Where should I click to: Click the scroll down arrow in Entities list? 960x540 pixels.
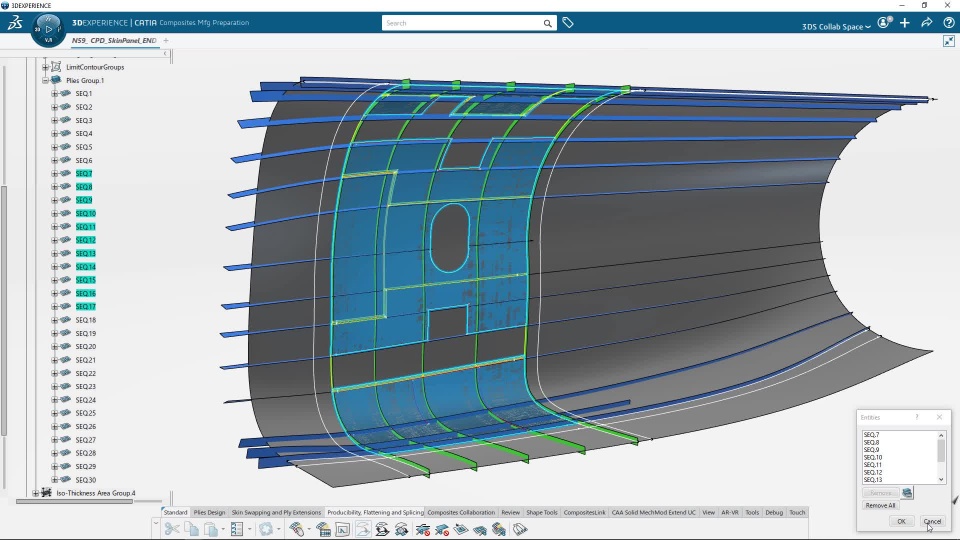tap(941, 479)
